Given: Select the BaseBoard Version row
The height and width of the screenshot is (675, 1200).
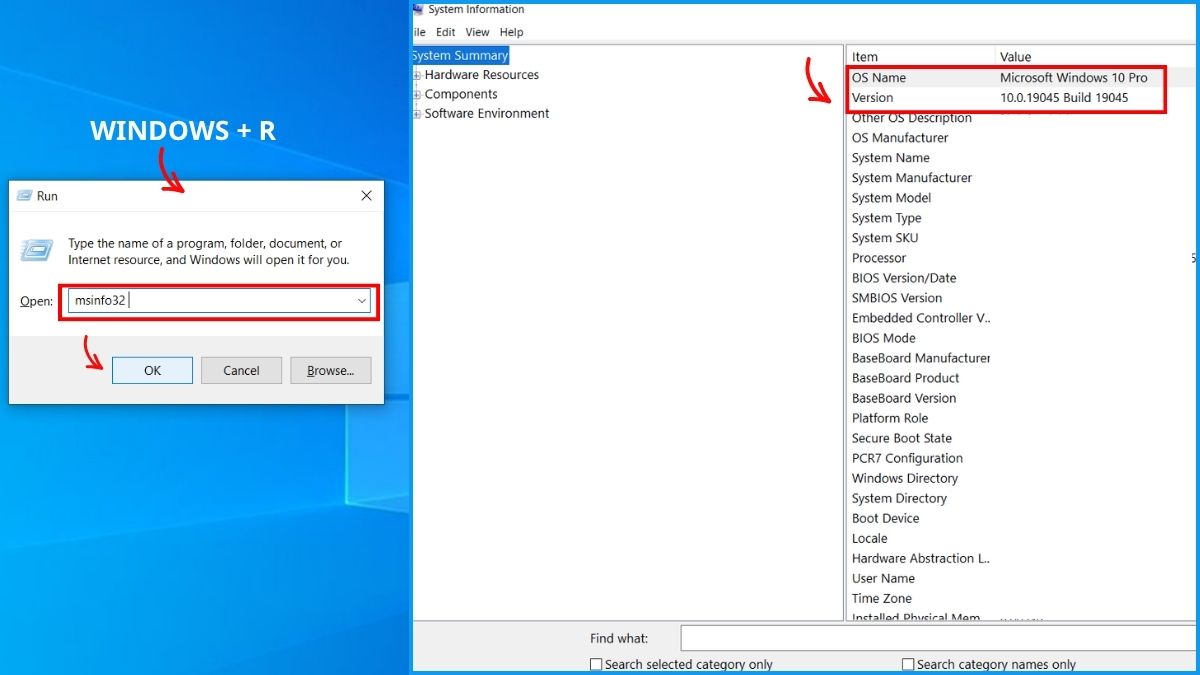Looking at the screenshot, I should tap(1022, 398).
